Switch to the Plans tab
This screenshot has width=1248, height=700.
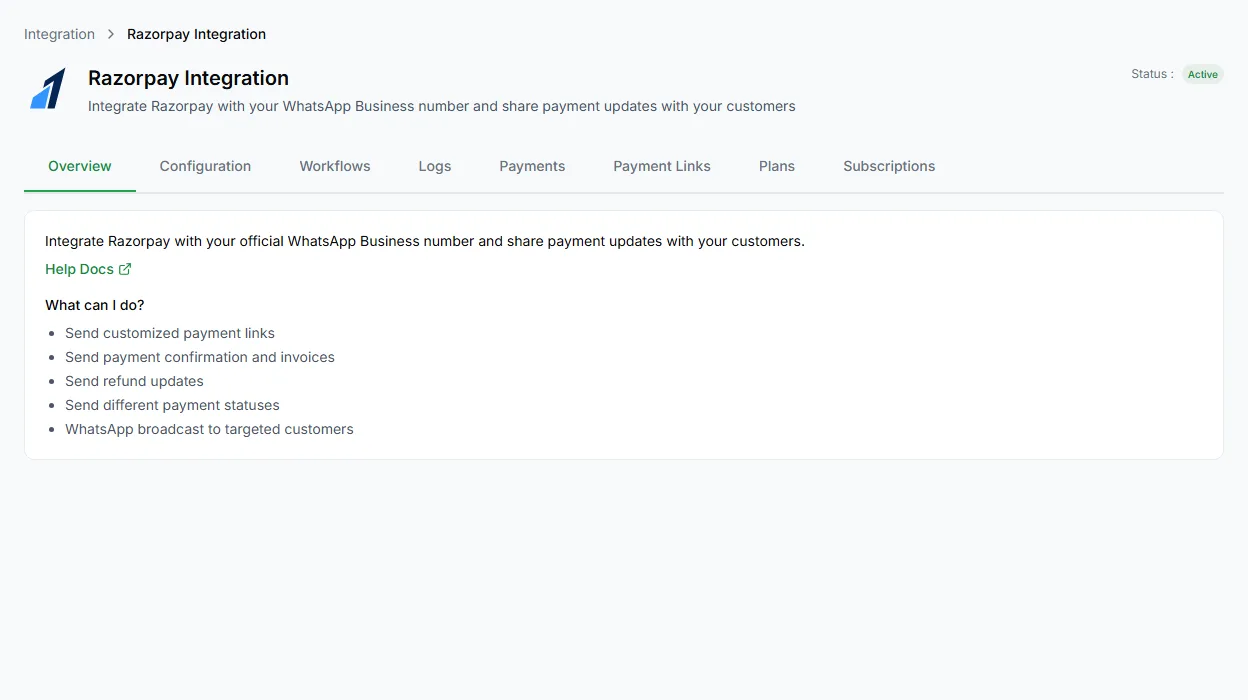pyautogui.click(x=777, y=166)
